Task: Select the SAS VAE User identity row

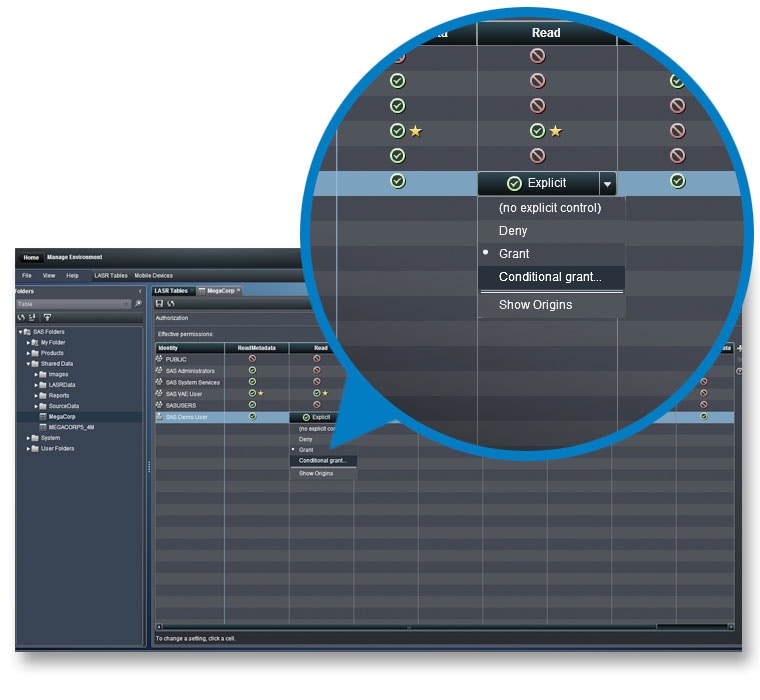Action: click(x=184, y=394)
